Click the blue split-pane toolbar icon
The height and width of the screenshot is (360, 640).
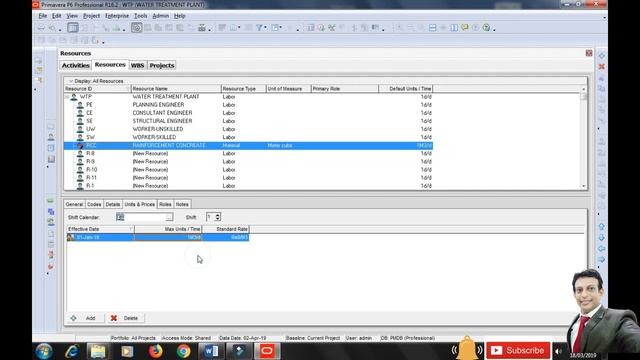pyautogui.click(x=433, y=28)
